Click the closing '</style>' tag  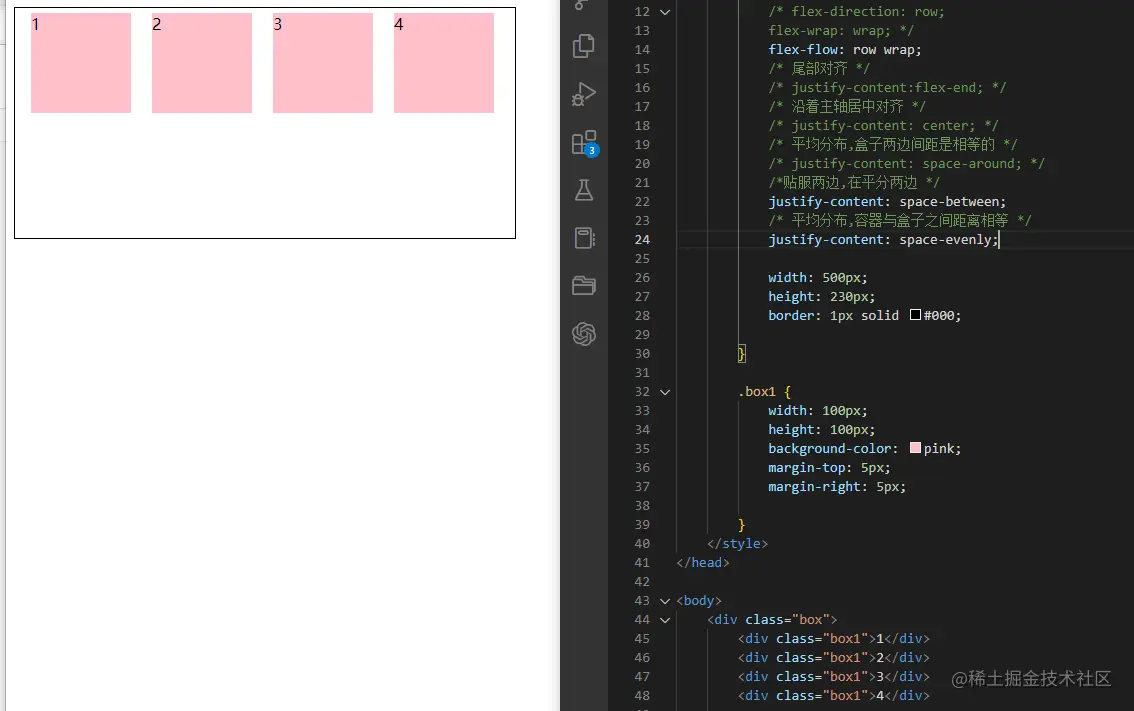[737, 544]
